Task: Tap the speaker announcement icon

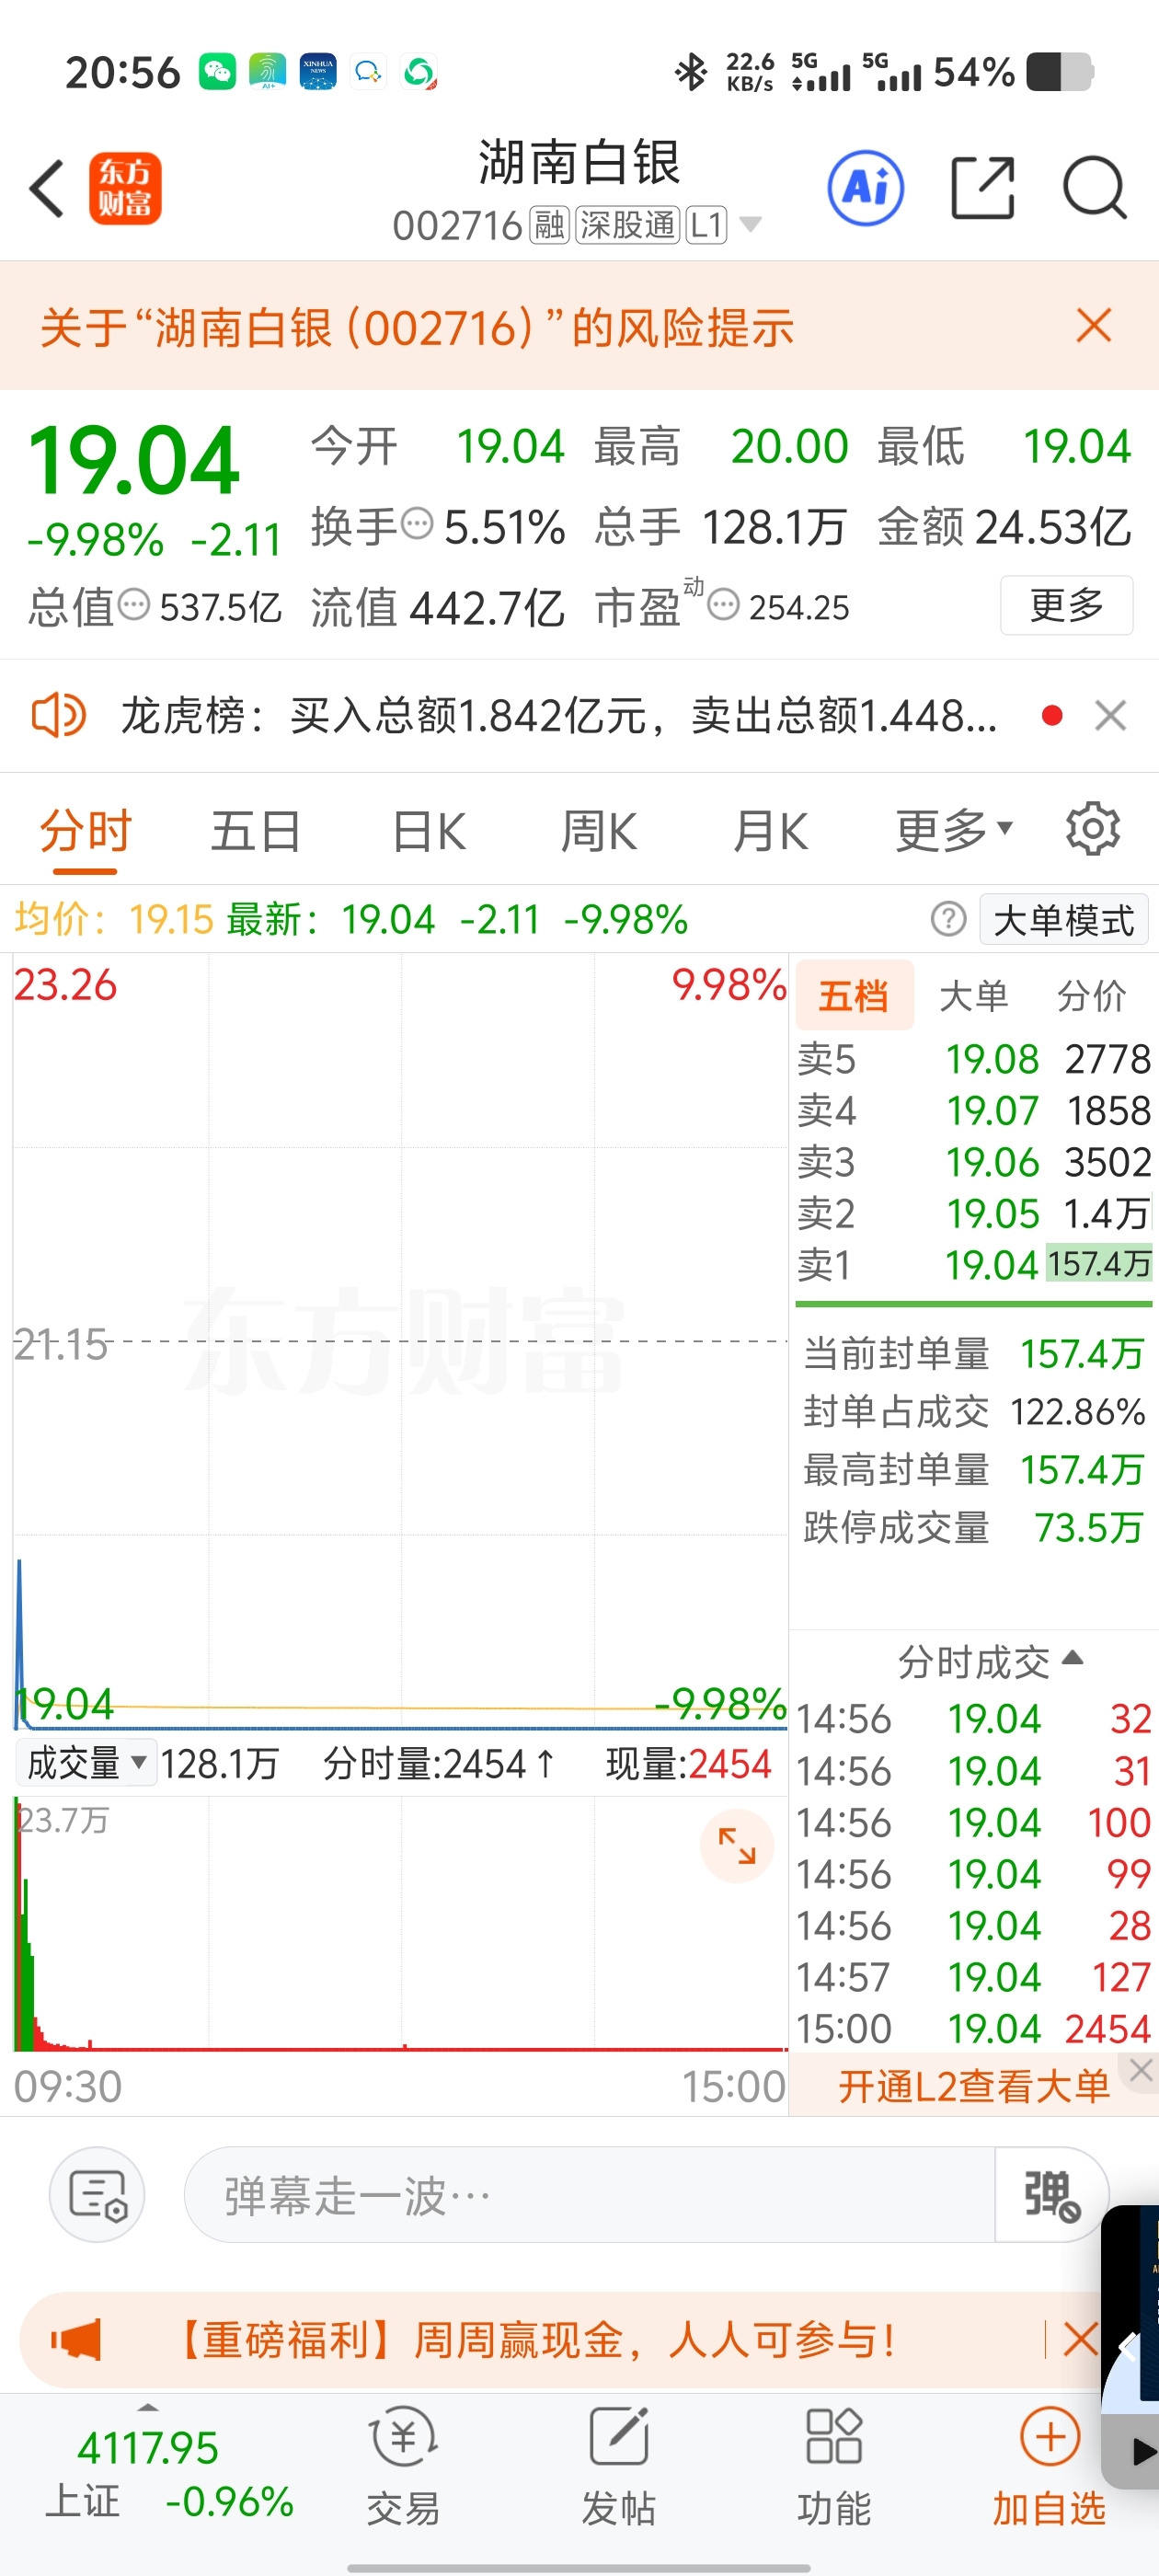Action: click(x=59, y=716)
